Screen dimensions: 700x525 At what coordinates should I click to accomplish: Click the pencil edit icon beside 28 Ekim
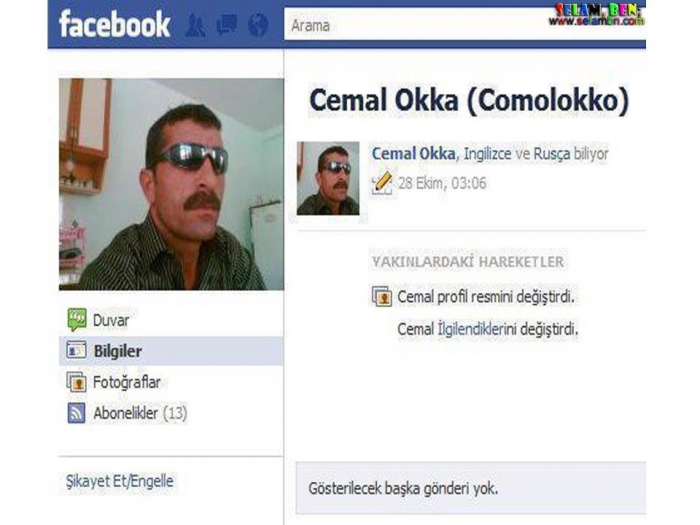382,183
